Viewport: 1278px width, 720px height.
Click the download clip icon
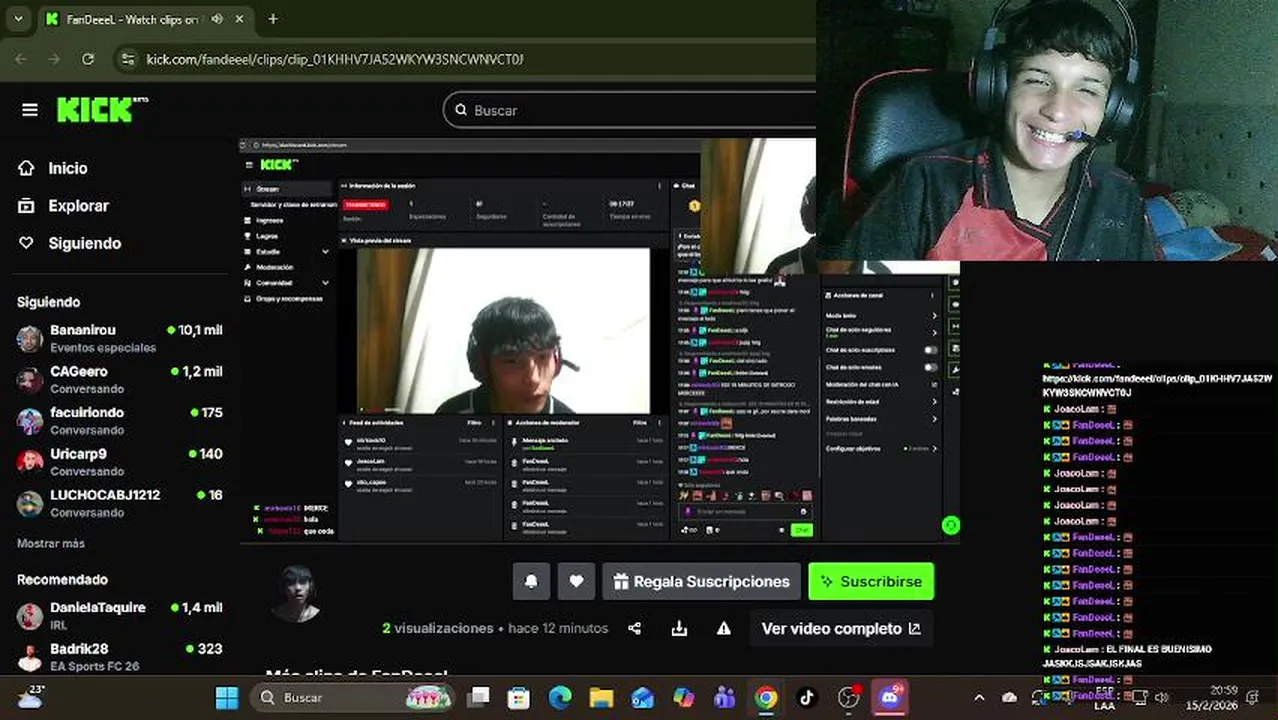pyautogui.click(x=679, y=628)
